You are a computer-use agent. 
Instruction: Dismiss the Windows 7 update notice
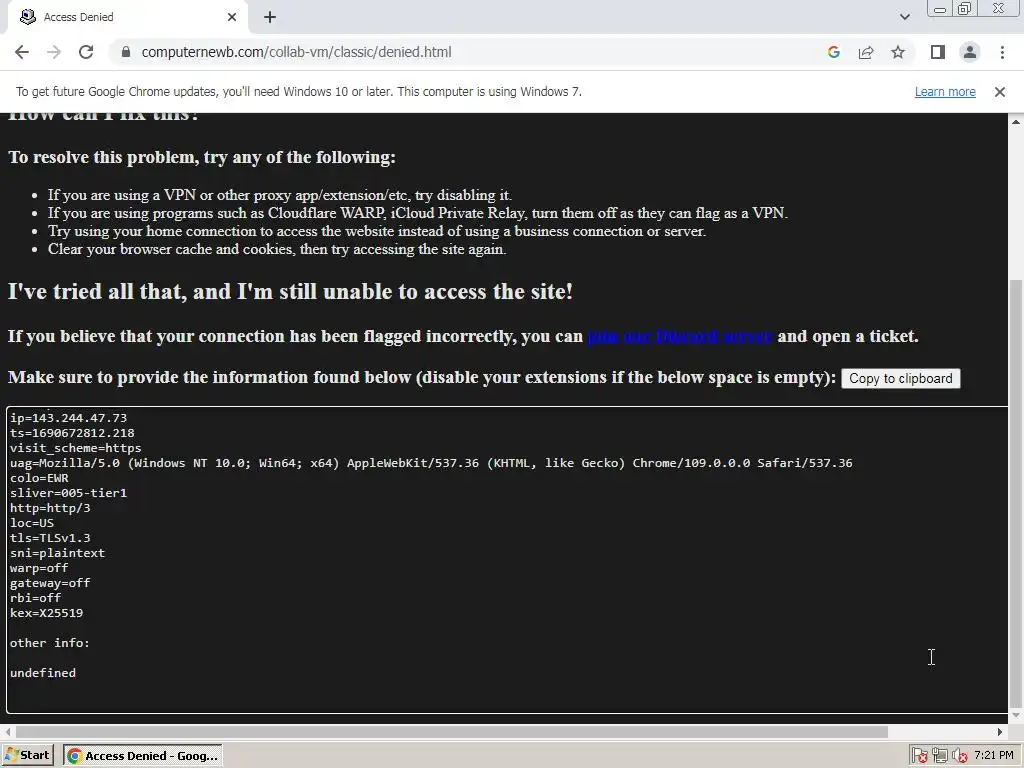[x=999, y=92]
